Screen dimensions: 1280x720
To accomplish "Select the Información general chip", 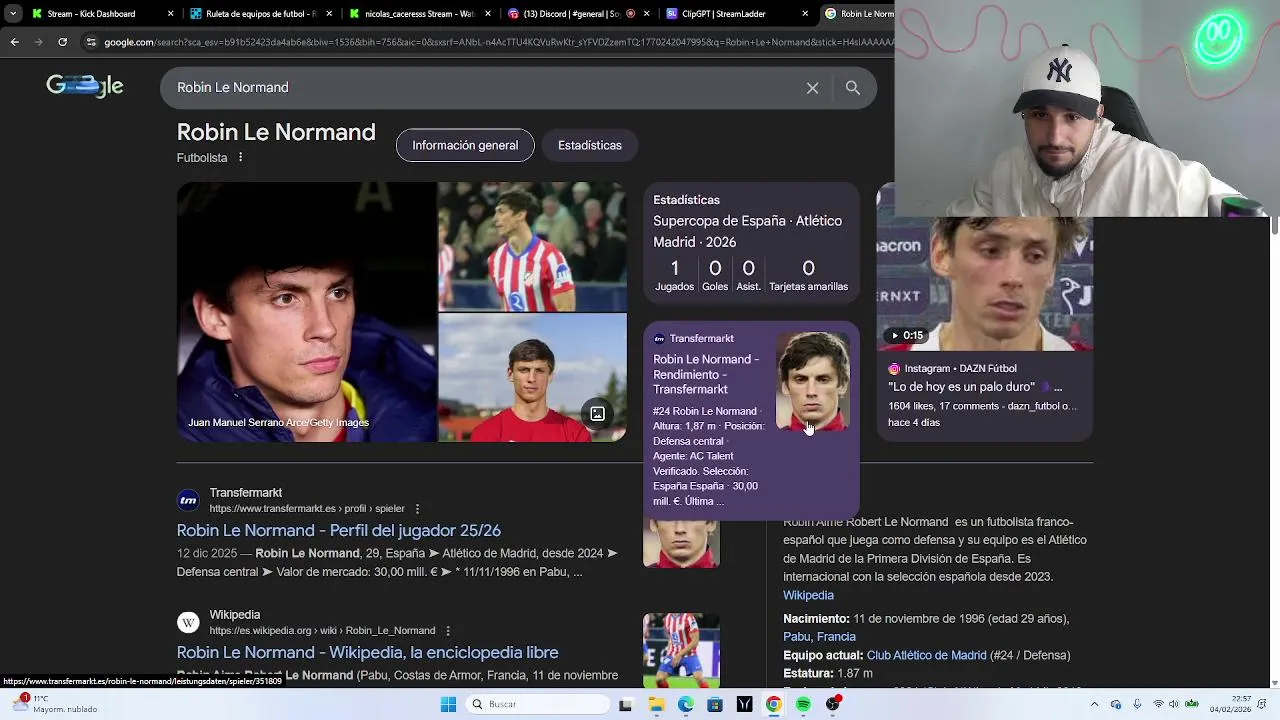I will click(465, 145).
